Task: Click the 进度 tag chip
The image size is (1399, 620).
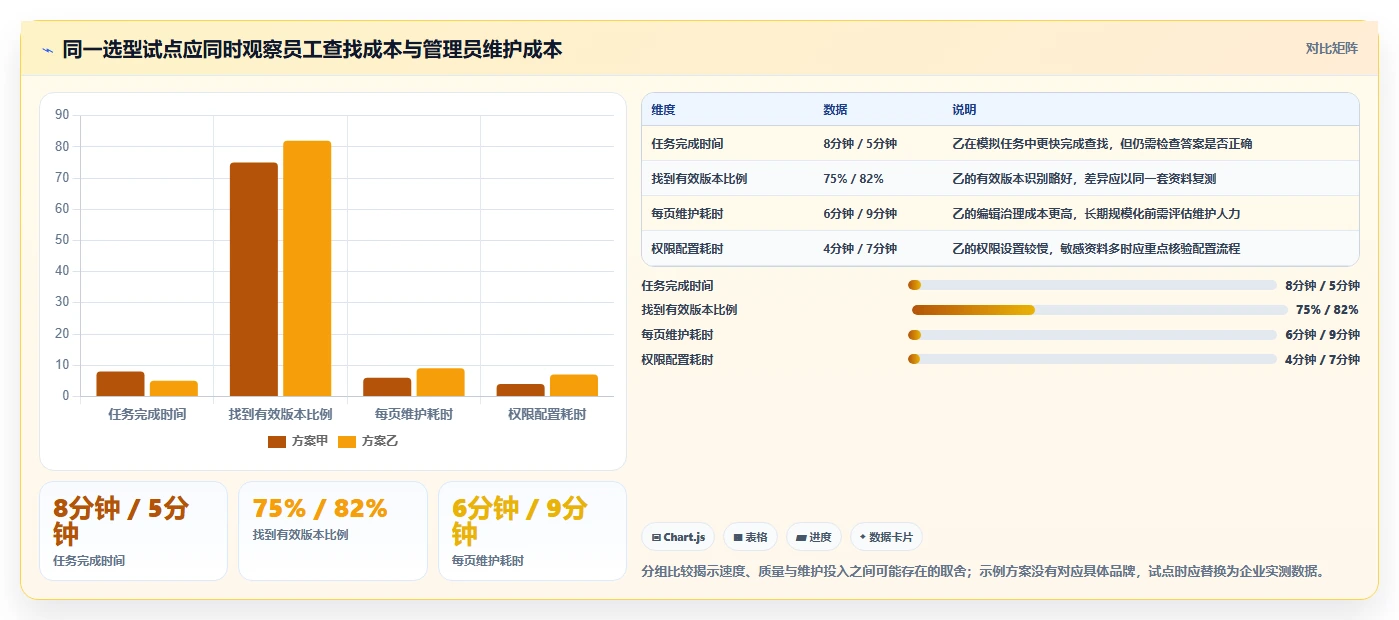Action: (813, 537)
